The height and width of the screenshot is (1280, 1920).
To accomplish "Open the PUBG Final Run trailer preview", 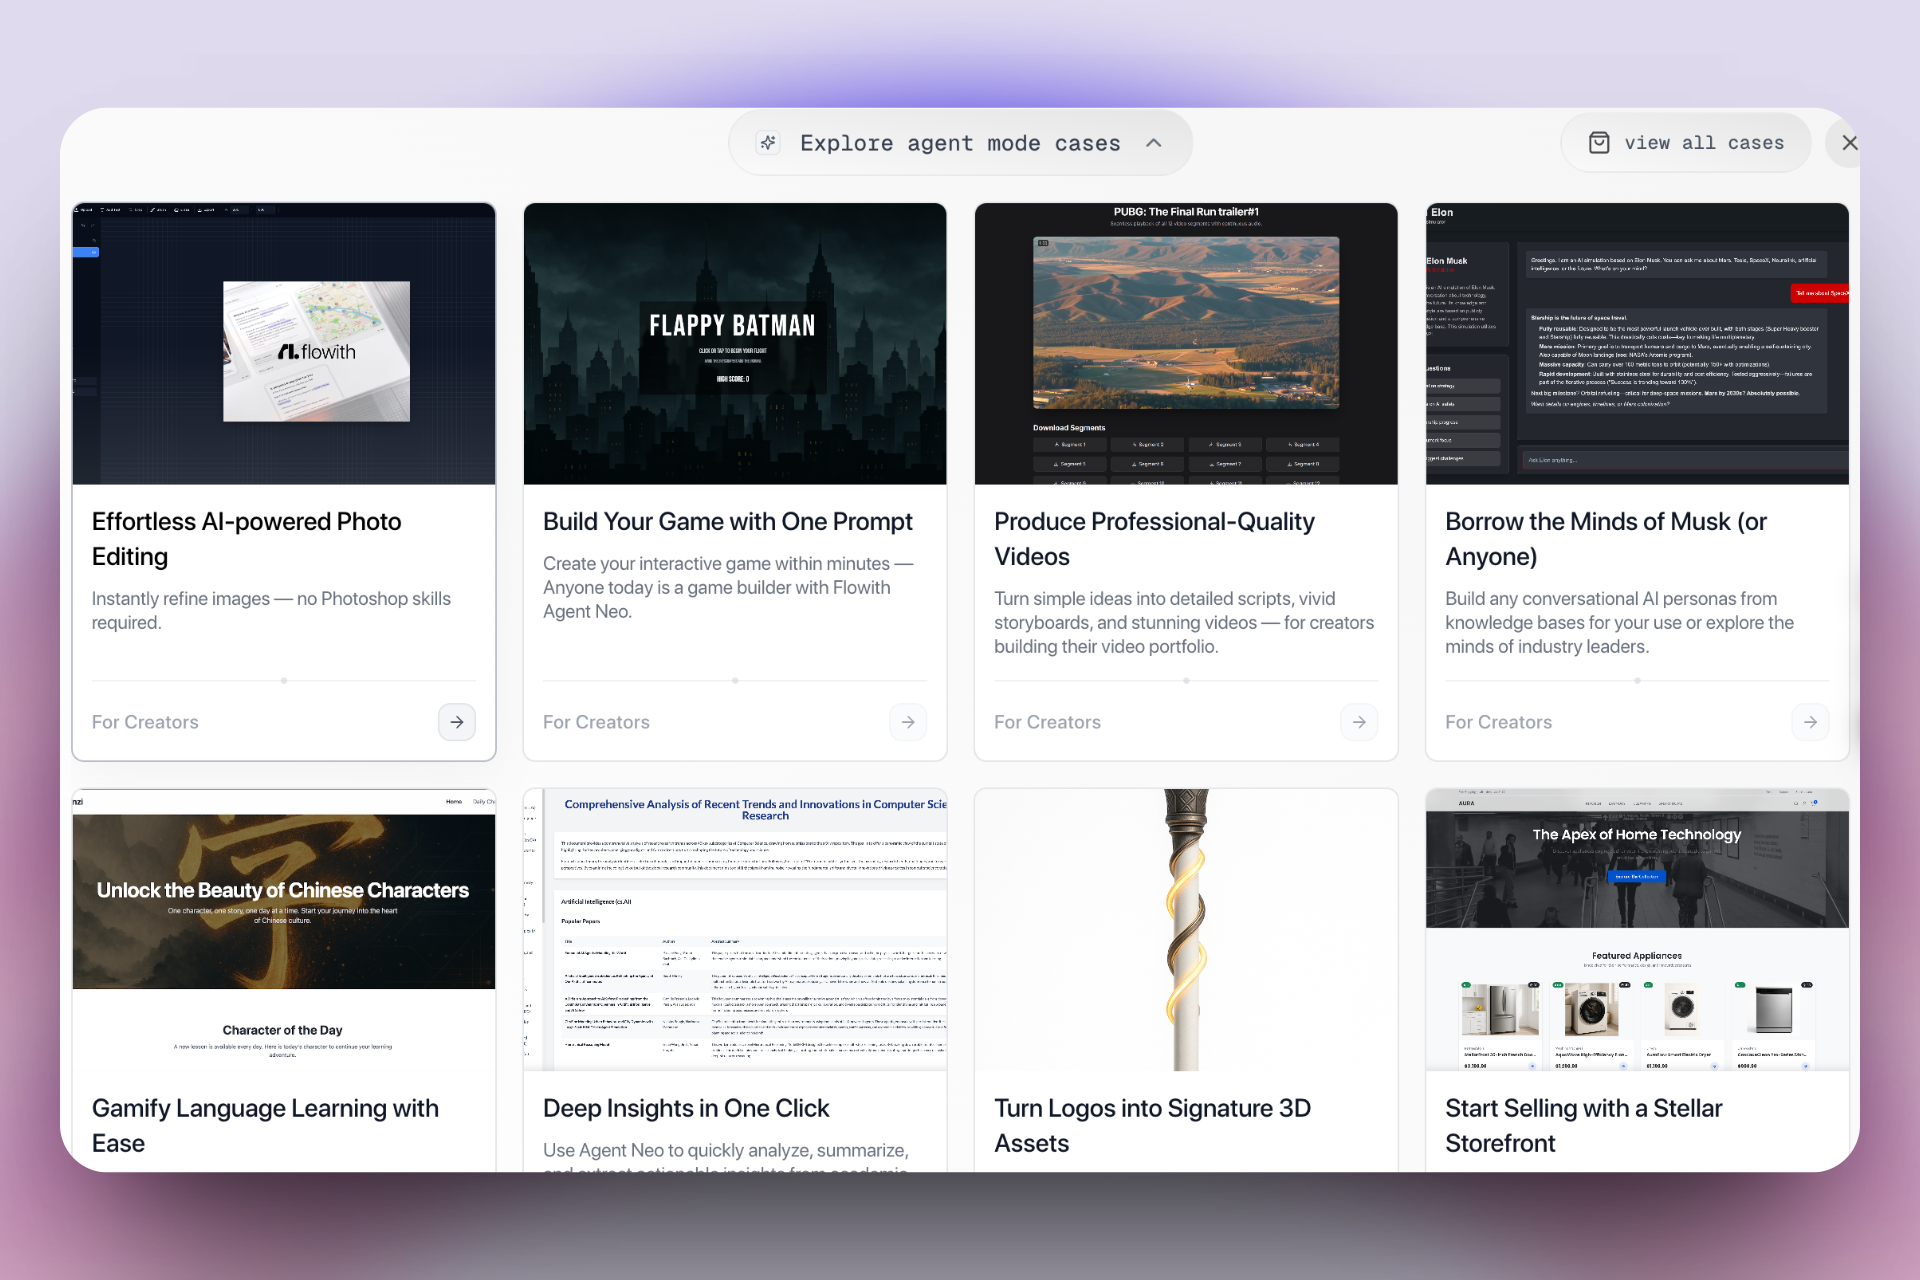I will point(1186,344).
